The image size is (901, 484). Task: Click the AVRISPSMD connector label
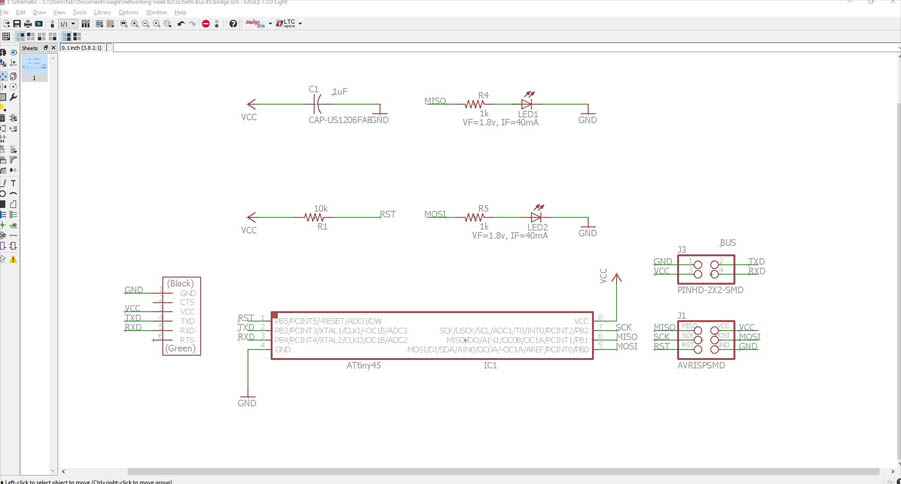point(701,365)
